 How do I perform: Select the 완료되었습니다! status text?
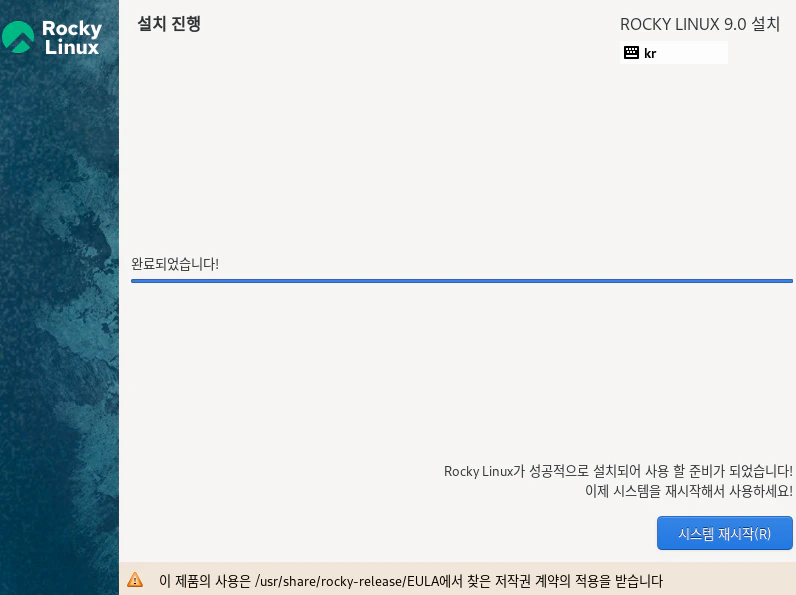[175, 264]
